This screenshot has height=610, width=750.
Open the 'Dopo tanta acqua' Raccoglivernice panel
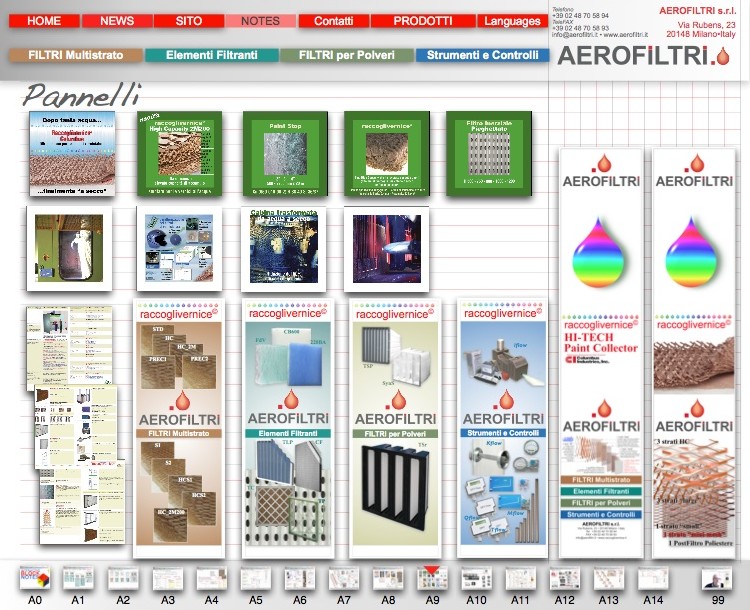(72, 154)
